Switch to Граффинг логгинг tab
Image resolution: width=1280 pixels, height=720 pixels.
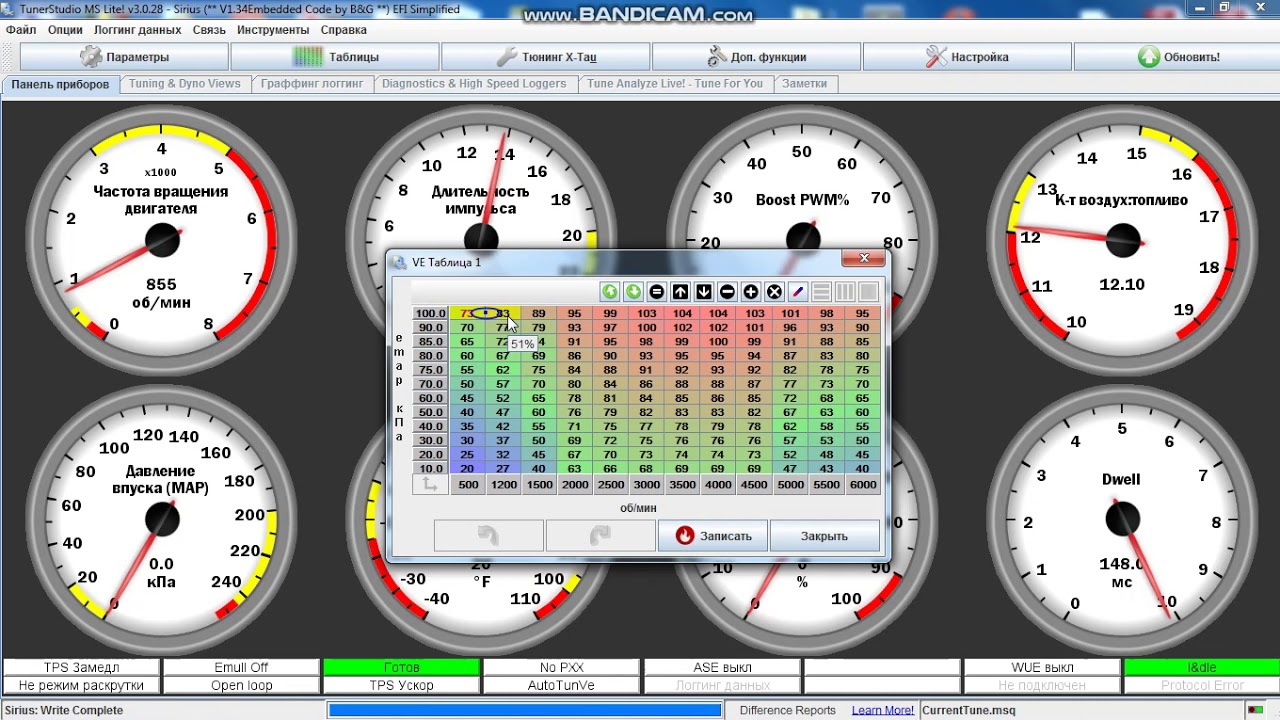pos(312,84)
